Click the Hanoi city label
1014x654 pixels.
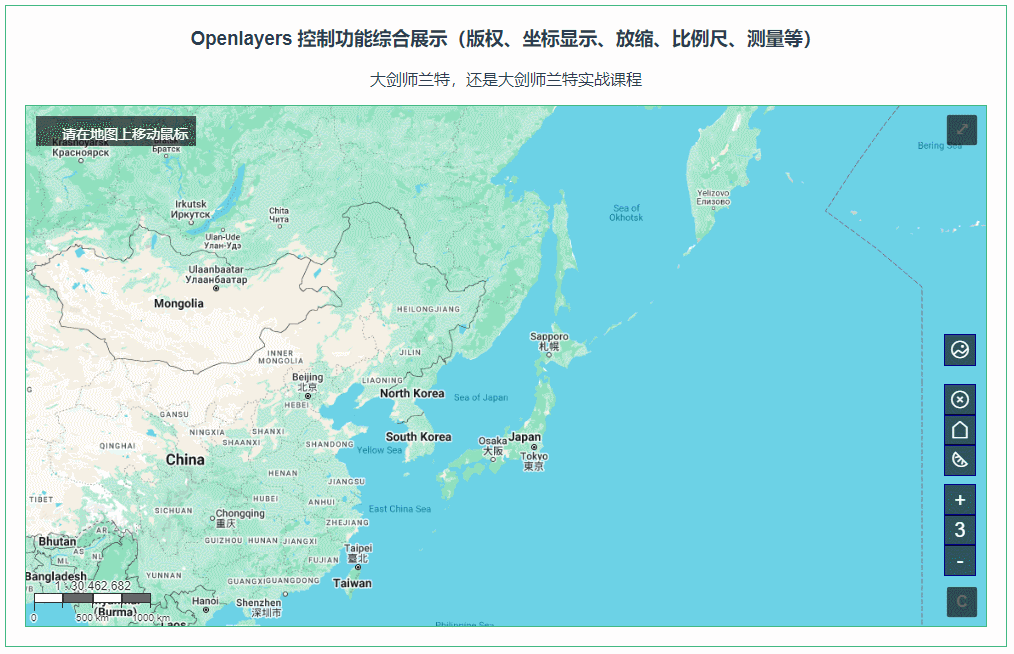[x=205, y=601]
